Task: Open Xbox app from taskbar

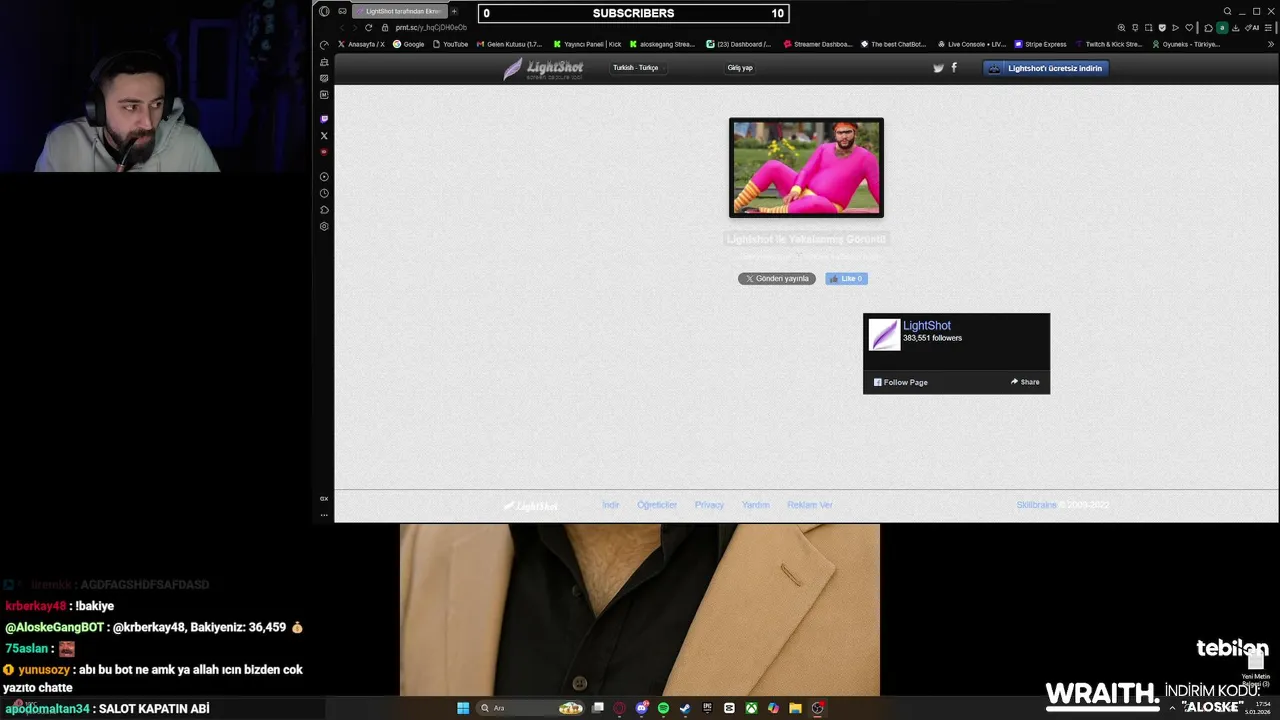Action: coord(751,708)
